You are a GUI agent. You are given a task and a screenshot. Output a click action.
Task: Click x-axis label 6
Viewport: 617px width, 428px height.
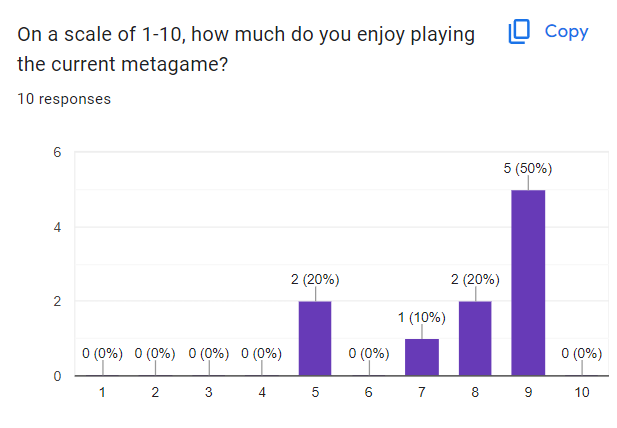click(x=368, y=393)
